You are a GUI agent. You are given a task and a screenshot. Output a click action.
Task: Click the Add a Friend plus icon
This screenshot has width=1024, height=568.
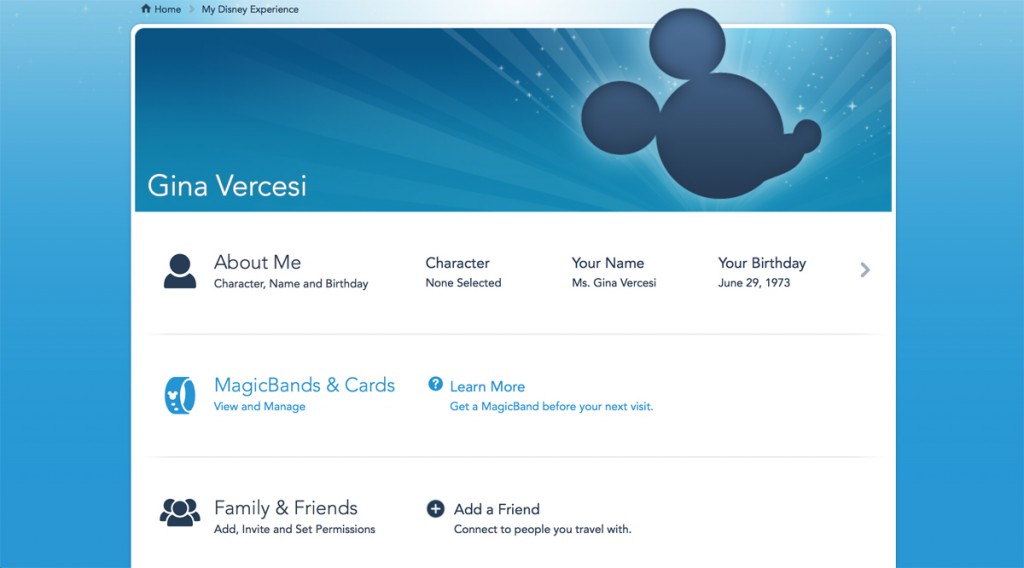click(x=436, y=509)
